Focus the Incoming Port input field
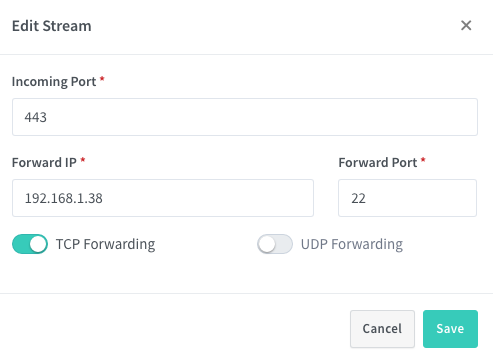 (x=245, y=117)
